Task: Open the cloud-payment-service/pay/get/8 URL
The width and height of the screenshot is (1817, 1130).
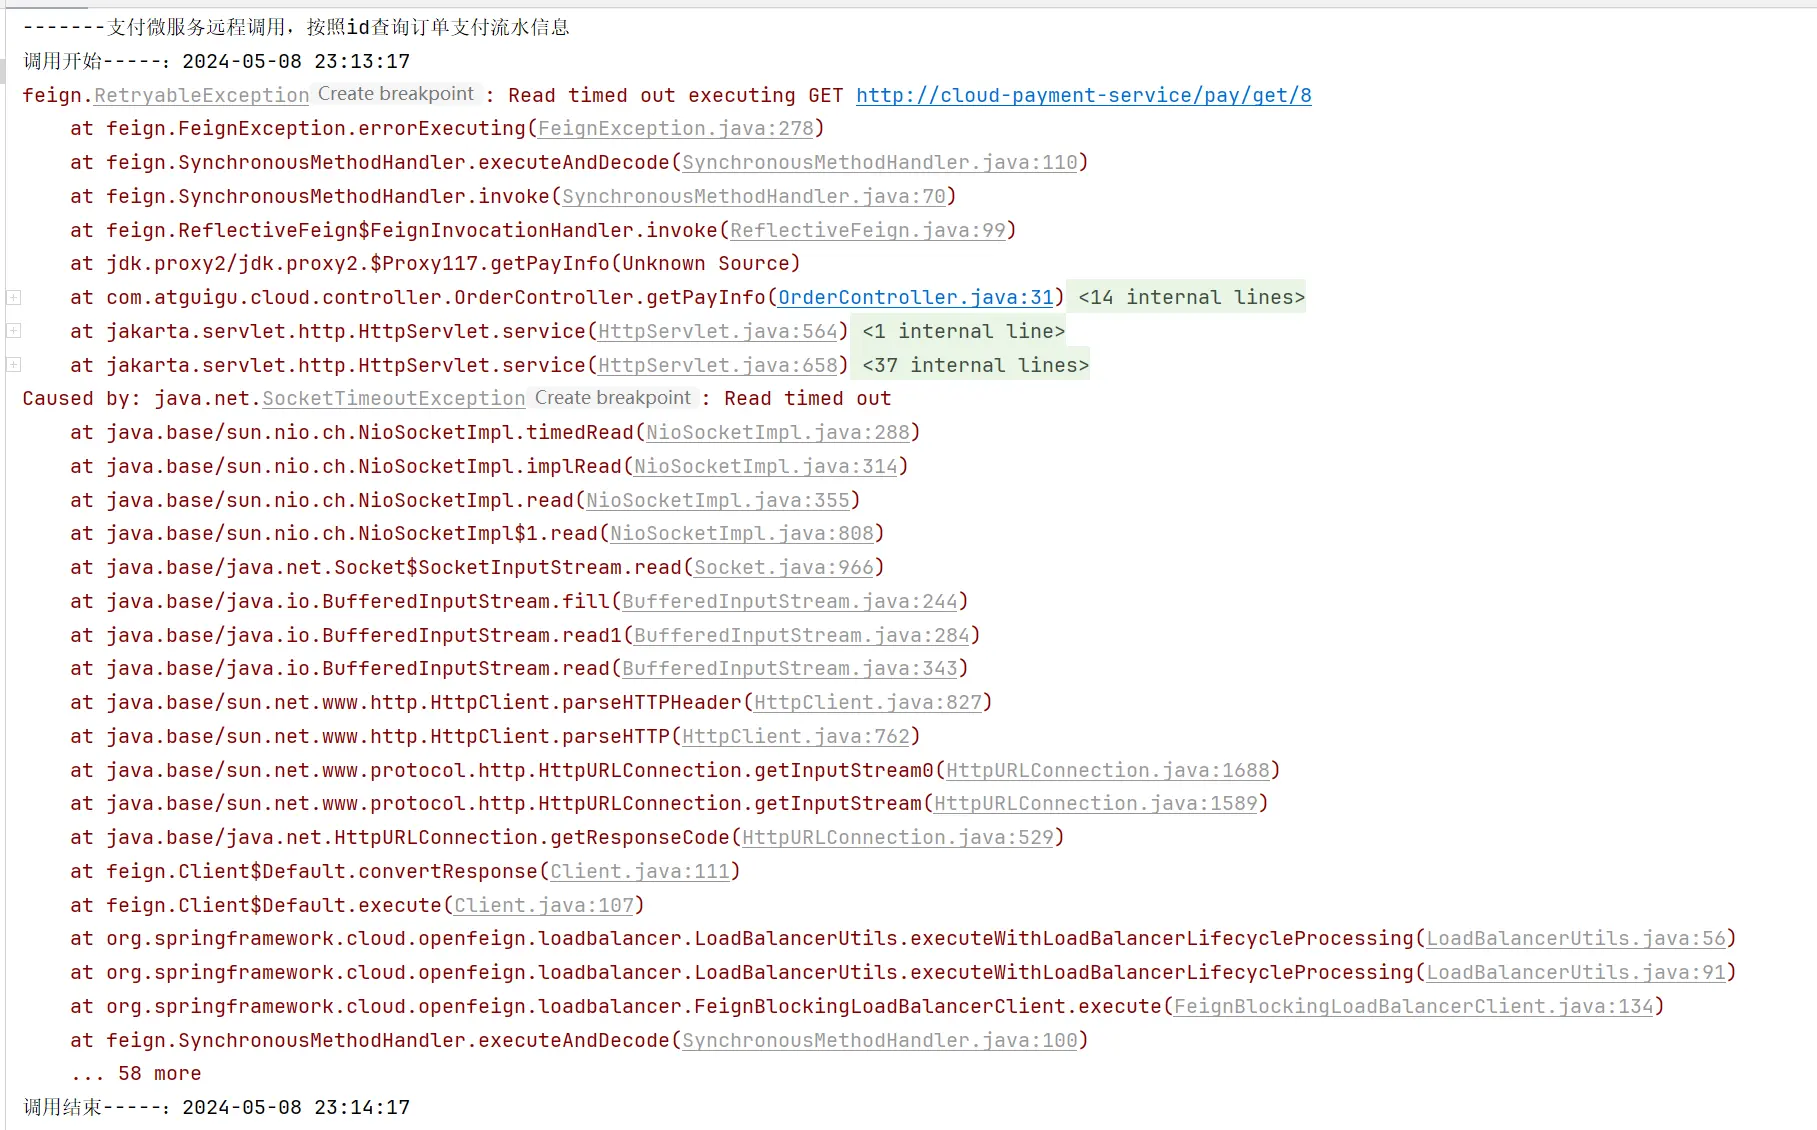Action: pyautogui.click(x=1083, y=95)
